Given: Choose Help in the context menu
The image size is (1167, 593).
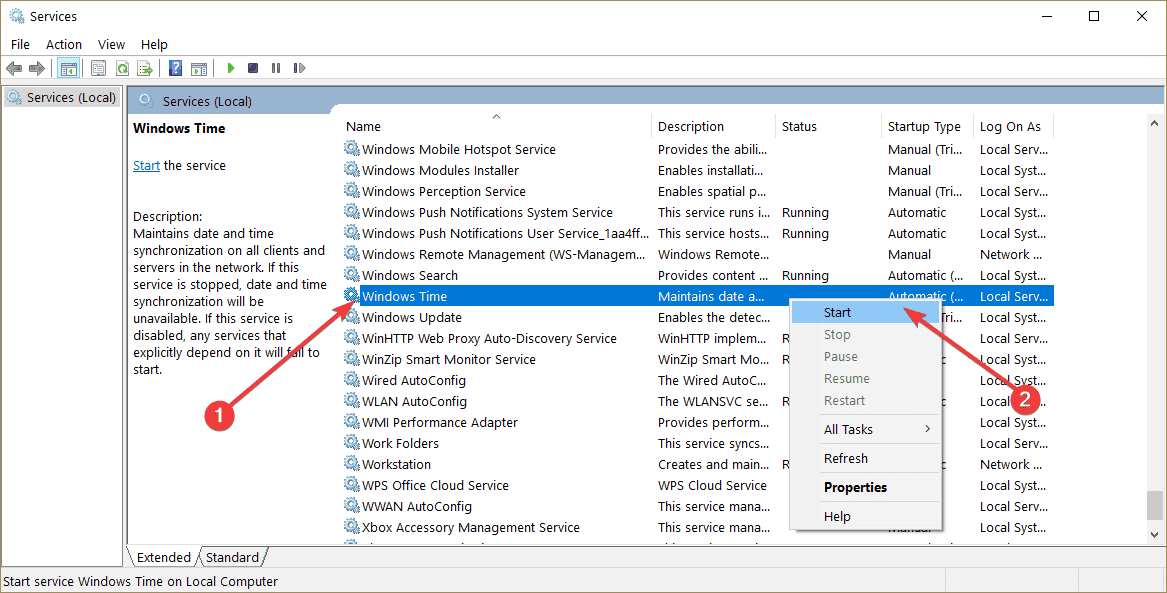Looking at the screenshot, I should (866, 516).
